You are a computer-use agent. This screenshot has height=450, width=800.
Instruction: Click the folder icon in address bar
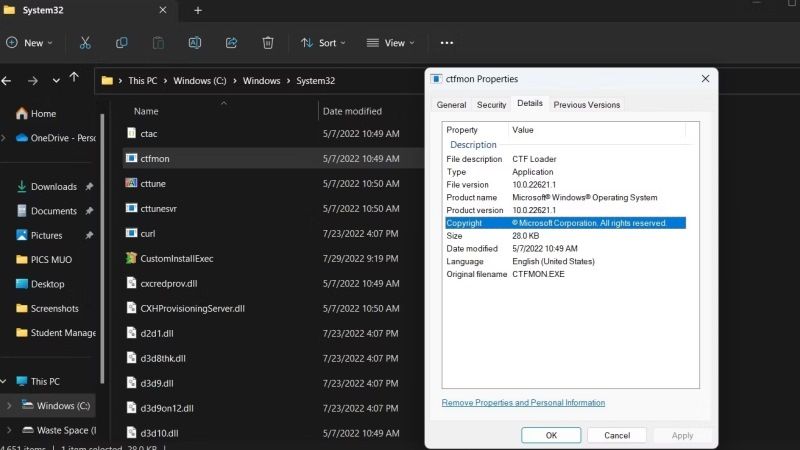tap(107, 81)
